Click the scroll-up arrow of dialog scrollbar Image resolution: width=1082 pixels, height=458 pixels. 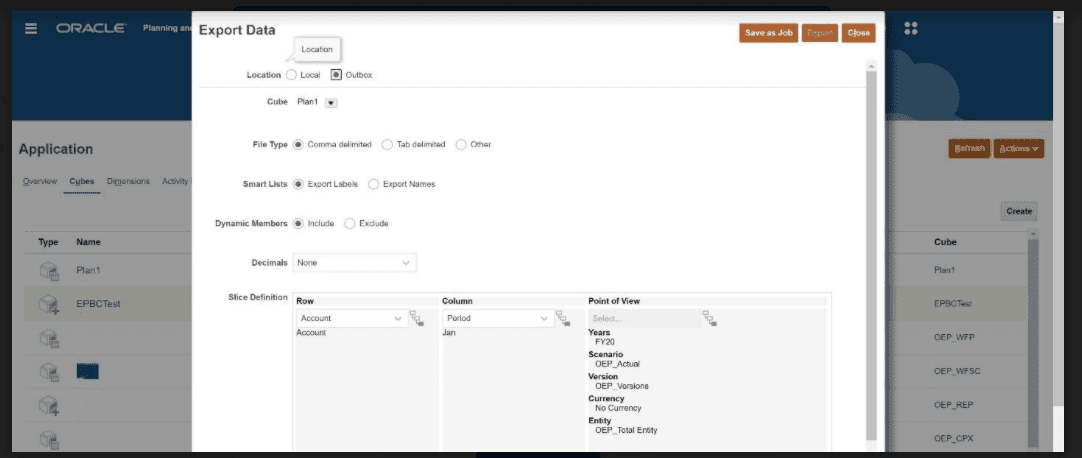[871, 66]
